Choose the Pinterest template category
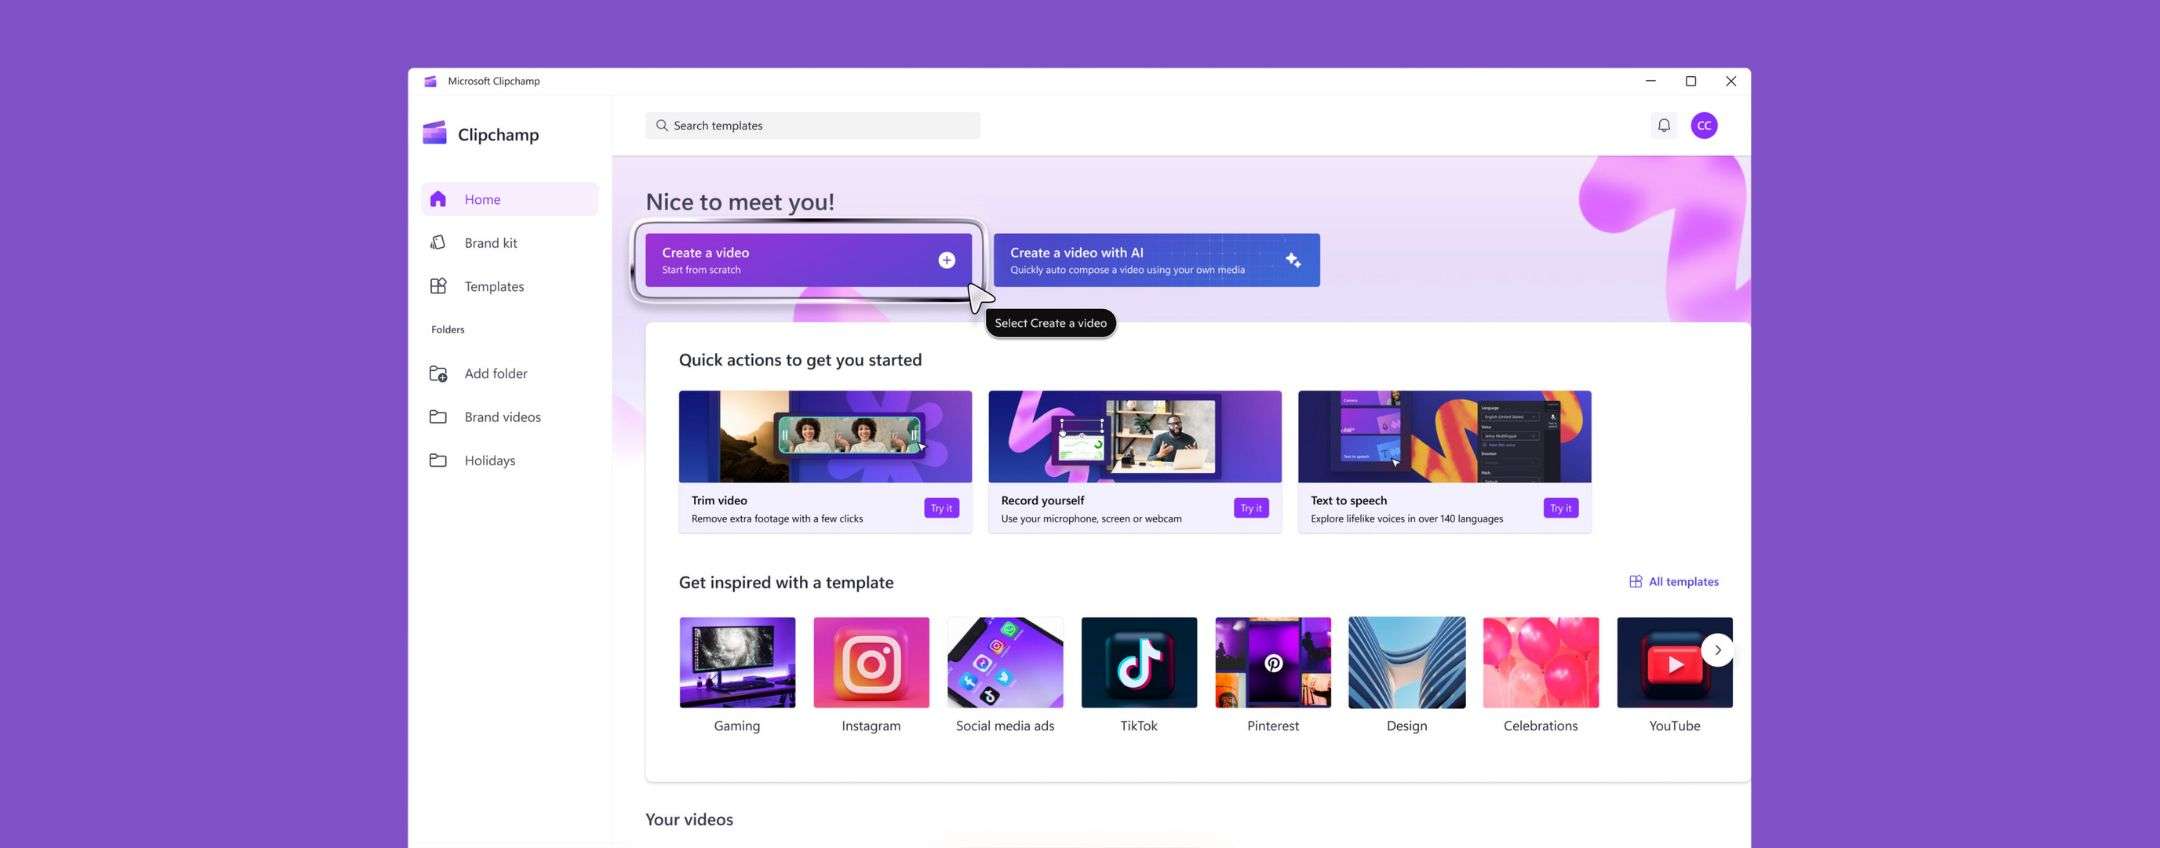This screenshot has height=848, width=2160. coord(1272,662)
